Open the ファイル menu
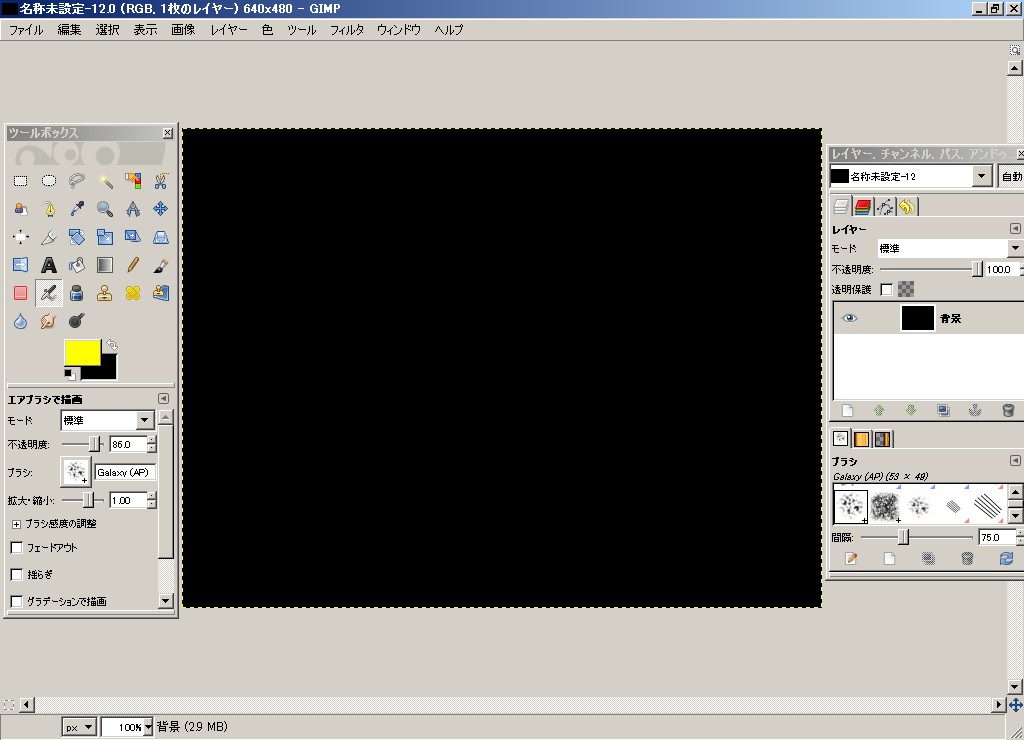The width and height of the screenshot is (1024, 740). [x=26, y=29]
